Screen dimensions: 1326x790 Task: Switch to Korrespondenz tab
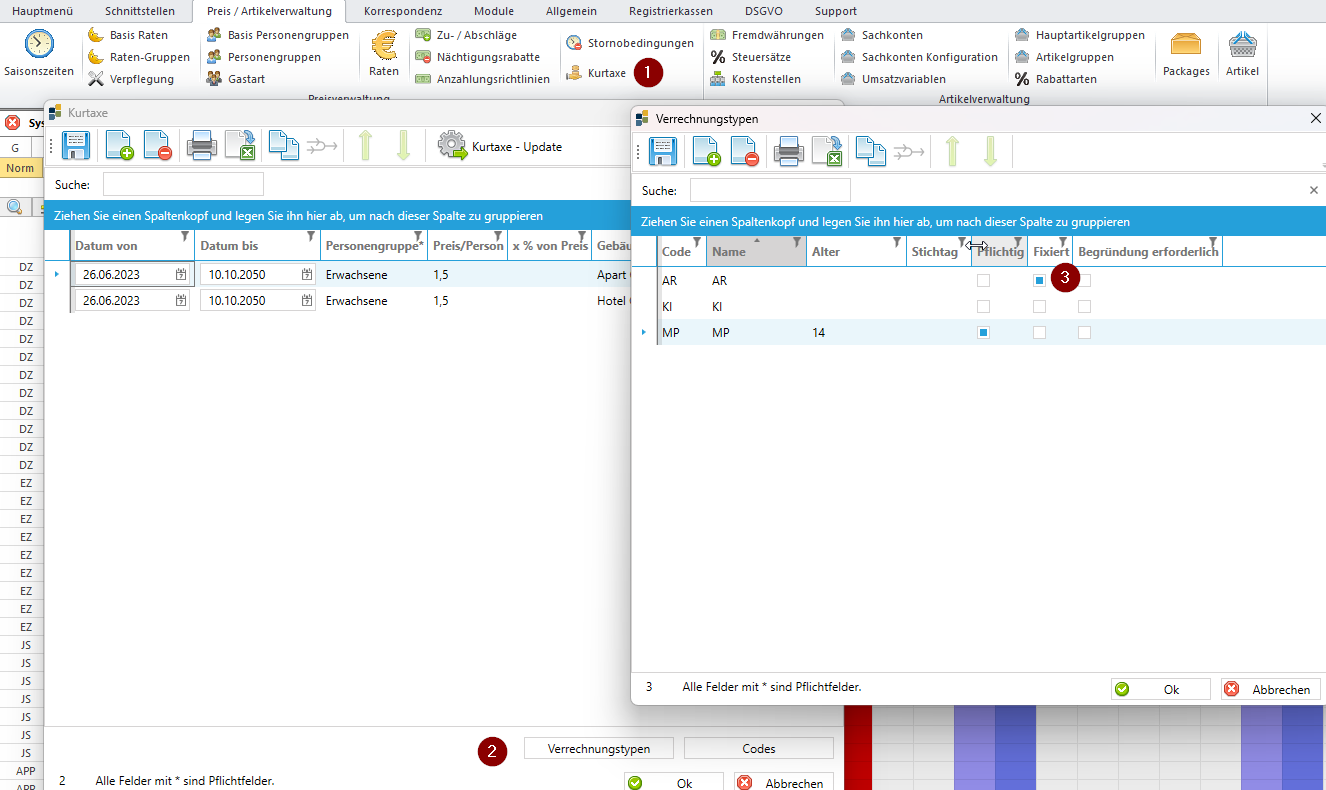tap(403, 11)
